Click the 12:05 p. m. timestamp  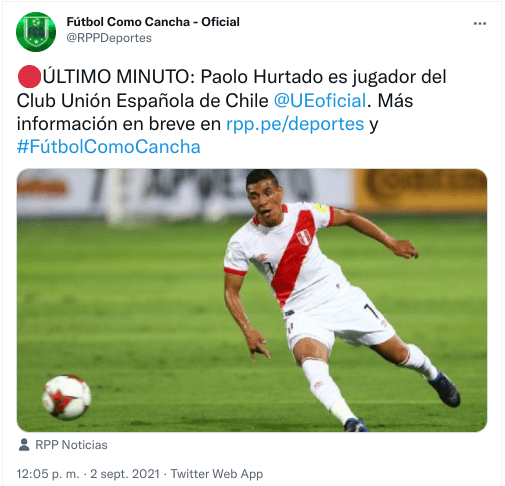coord(48,474)
